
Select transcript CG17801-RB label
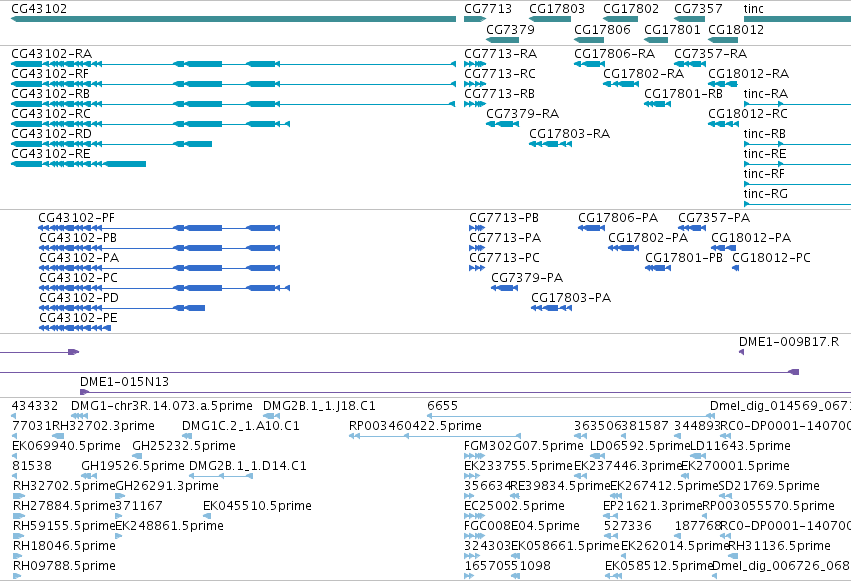[683, 94]
